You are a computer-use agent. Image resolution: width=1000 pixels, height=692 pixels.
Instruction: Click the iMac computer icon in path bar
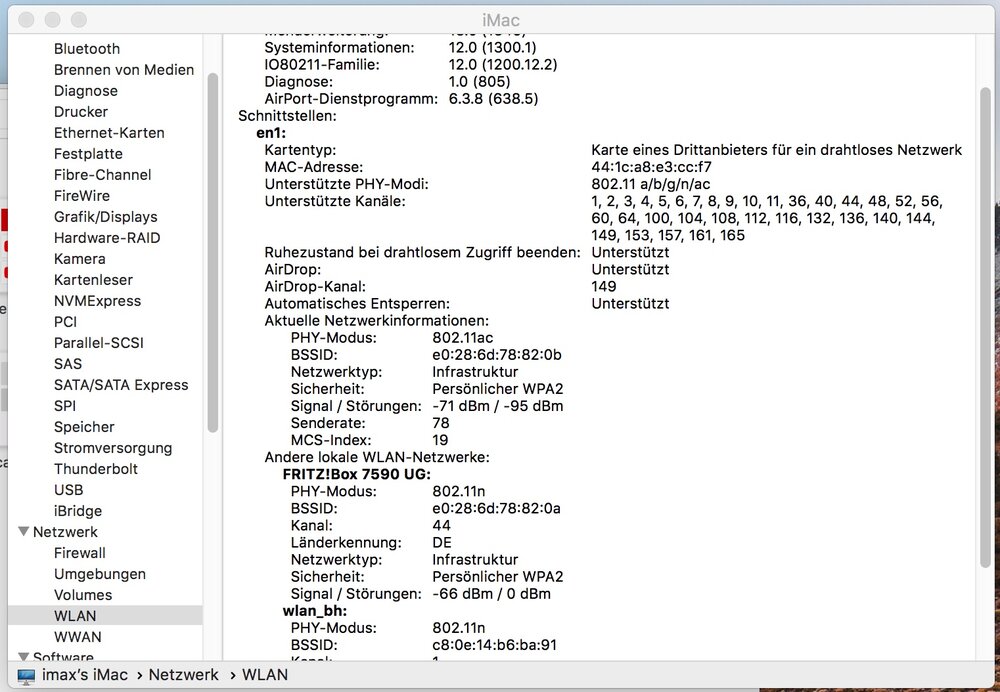pos(26,675)
